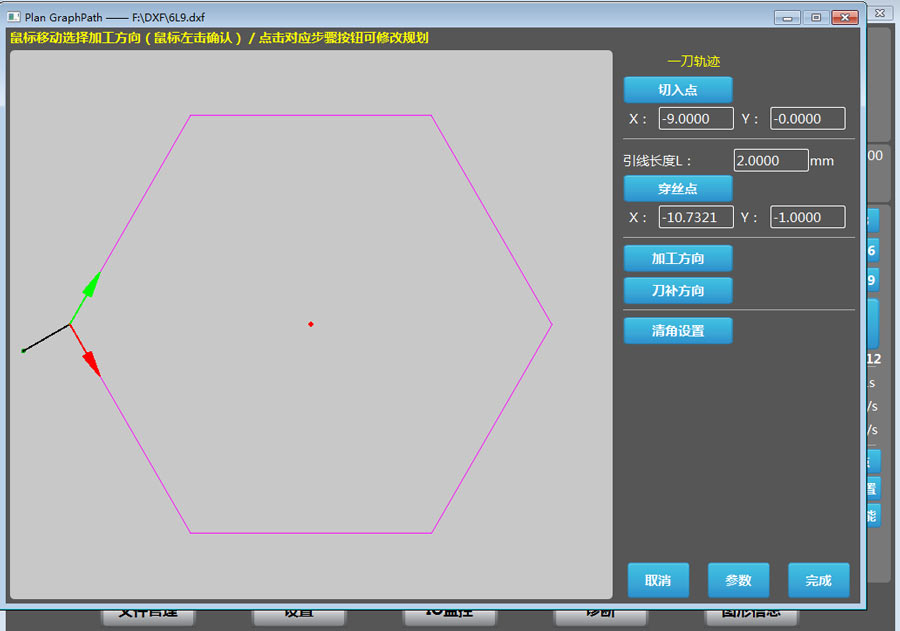Edit the 穿丝点 X field showing -10.7321

(x=696, y=217)
